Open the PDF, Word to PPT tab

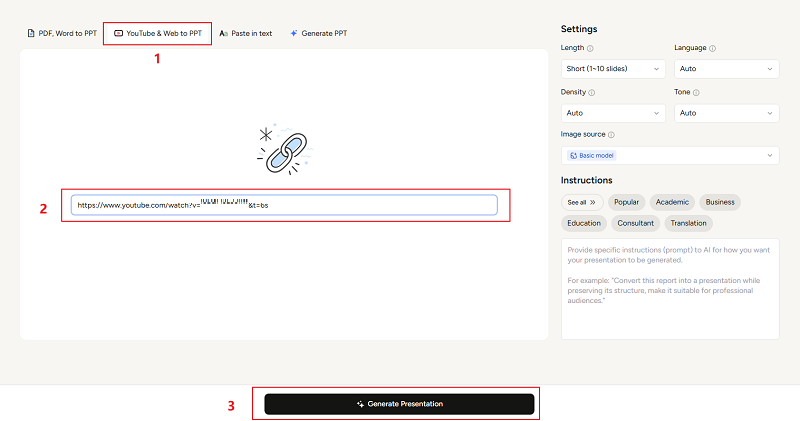point(62,33)
